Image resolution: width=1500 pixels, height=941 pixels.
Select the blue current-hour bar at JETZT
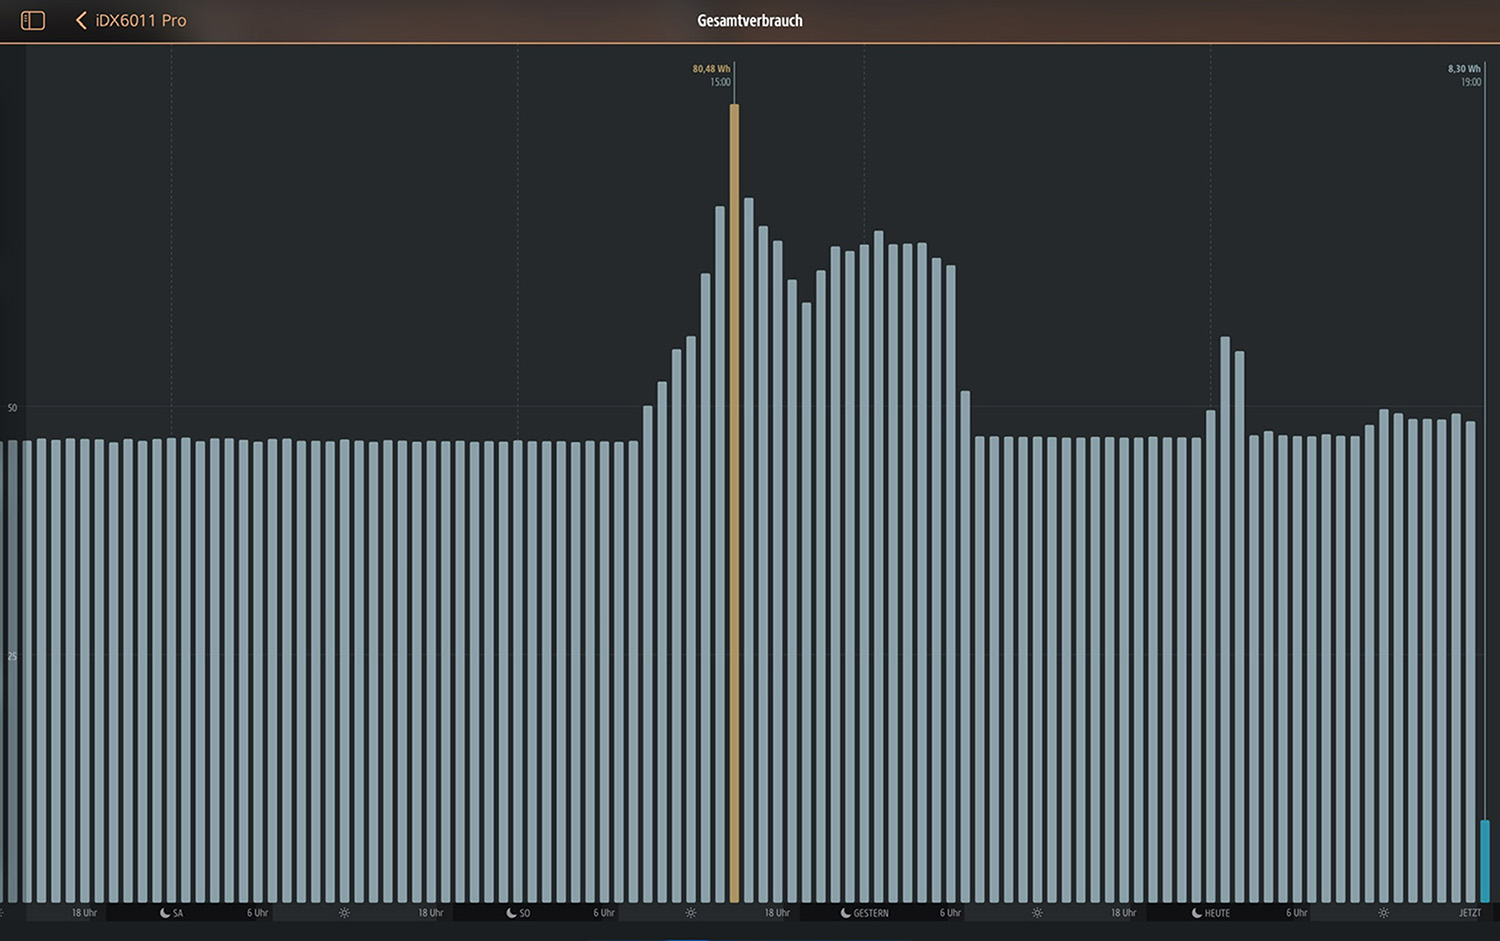(1485, 860)
